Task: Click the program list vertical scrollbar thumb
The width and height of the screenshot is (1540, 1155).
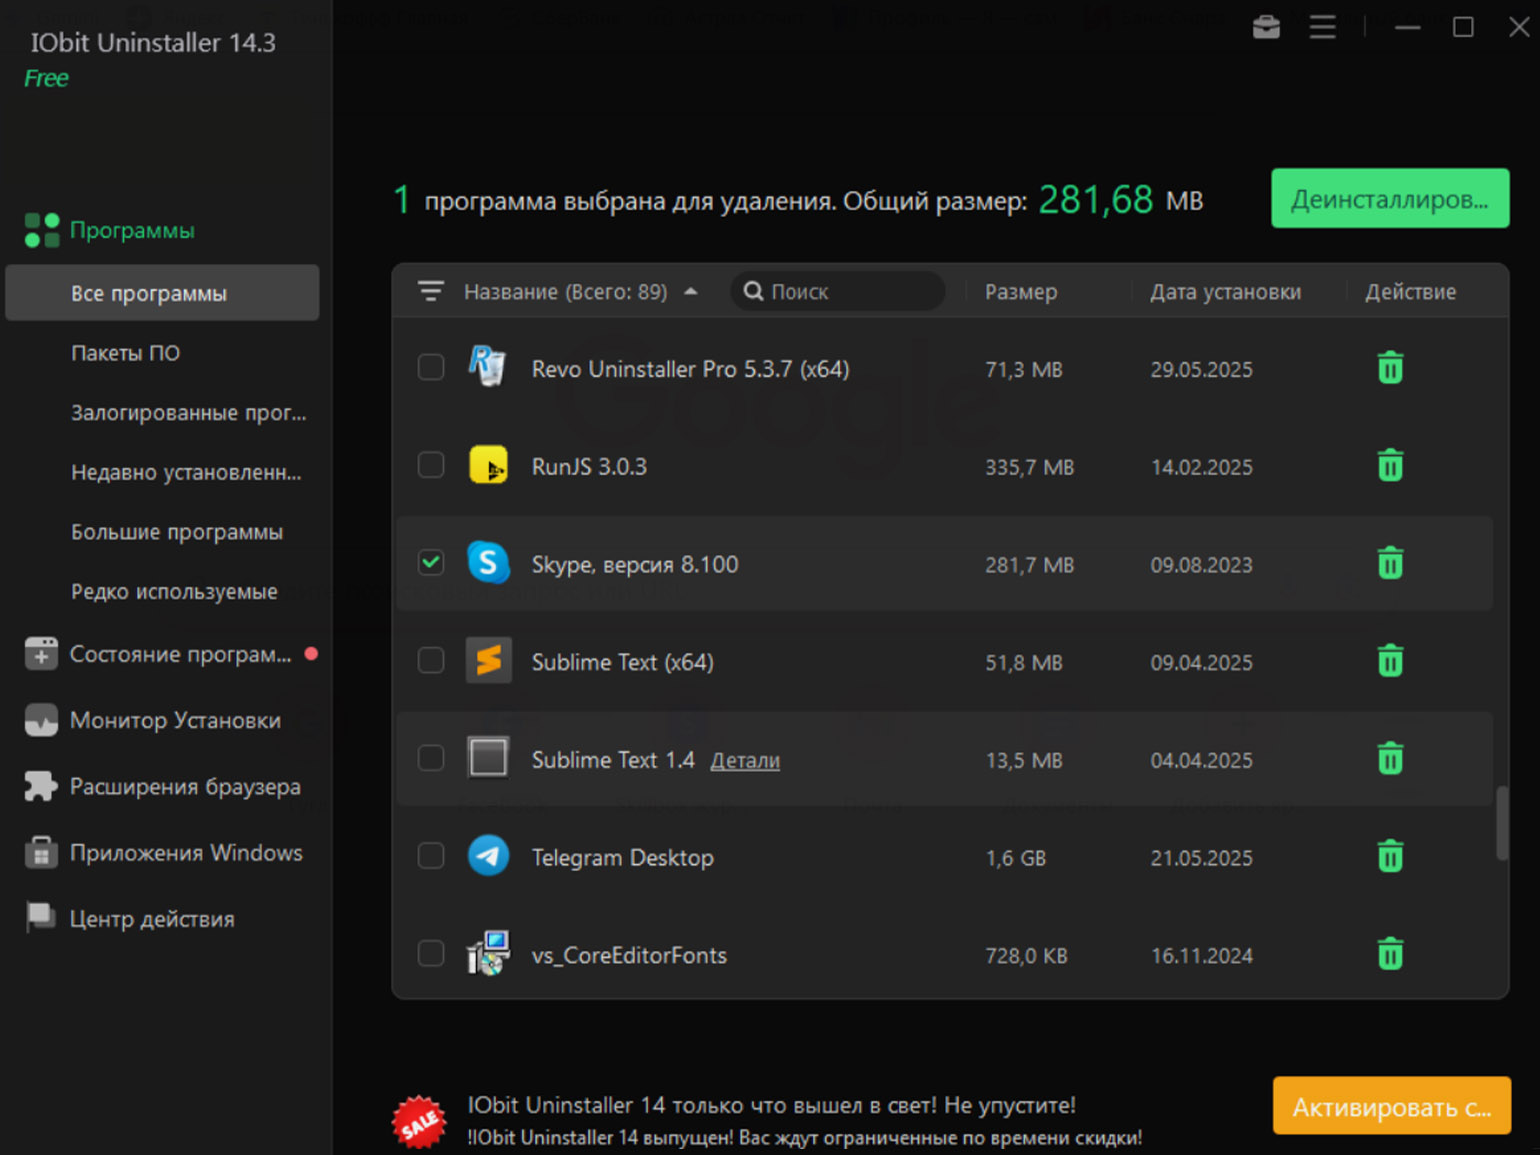Action: click(x=1501, y=823)
